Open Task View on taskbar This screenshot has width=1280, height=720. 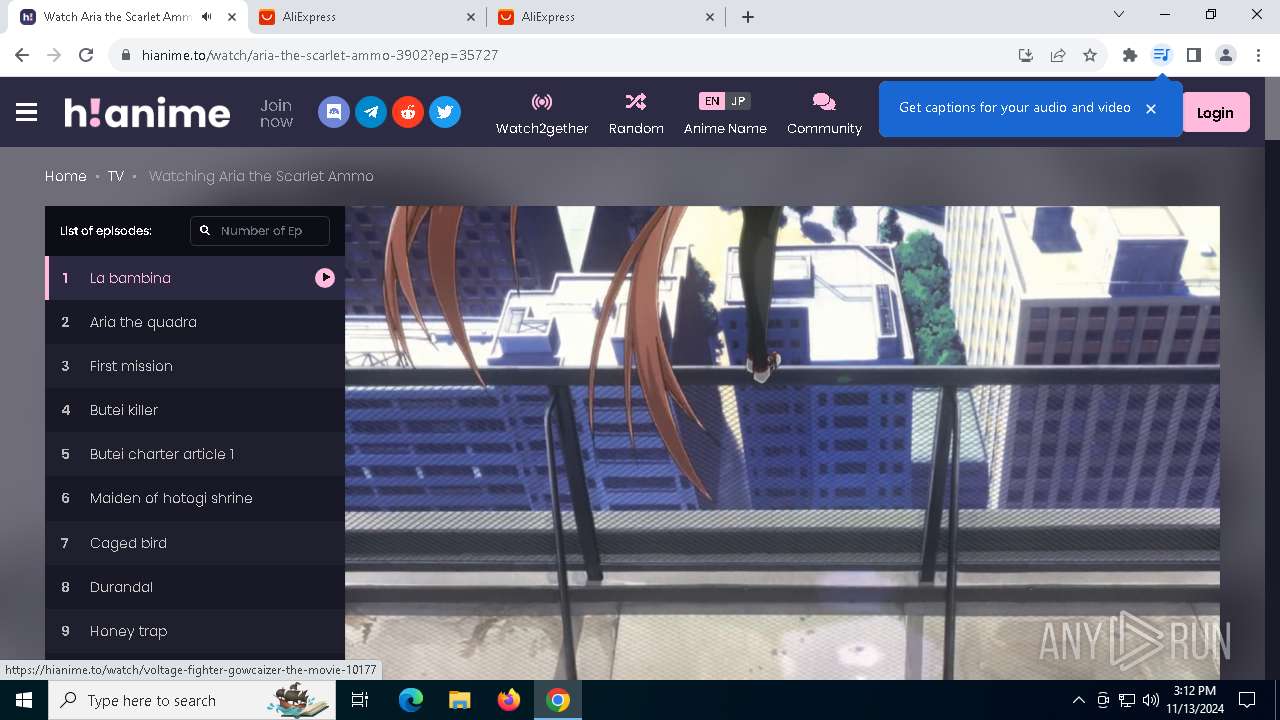(361, 700)
